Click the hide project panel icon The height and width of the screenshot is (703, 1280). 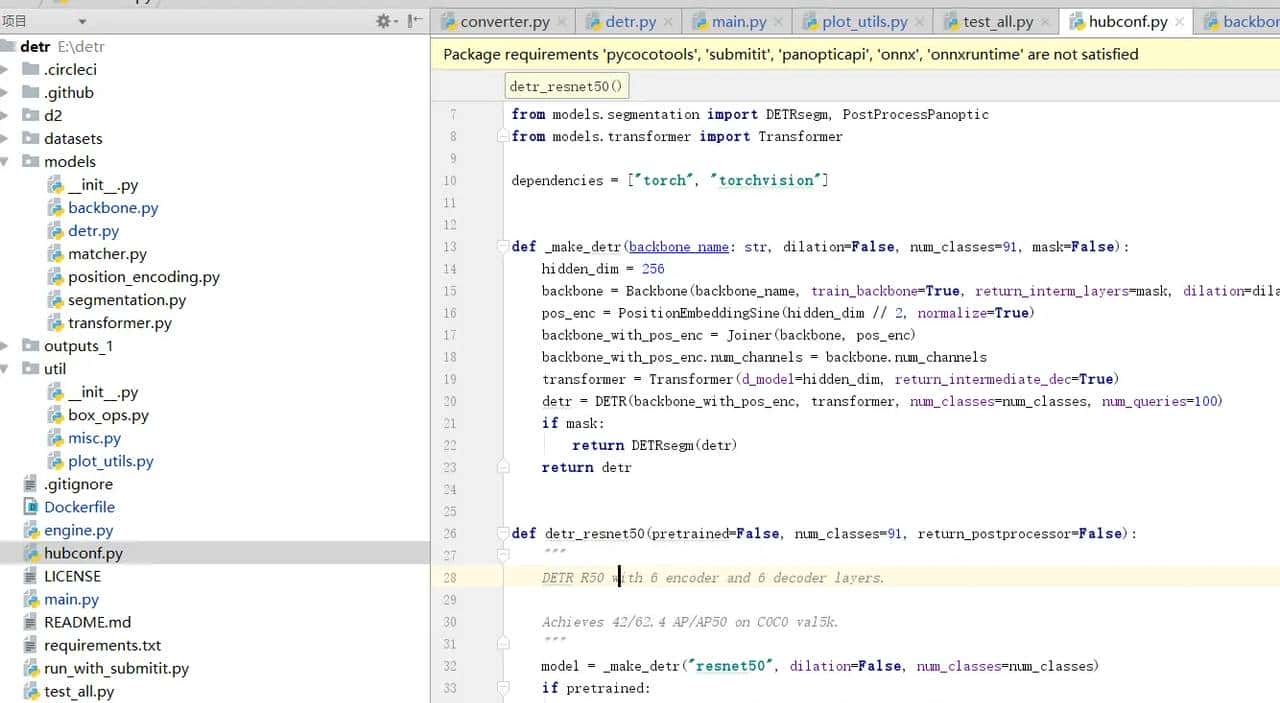(415, 21)
